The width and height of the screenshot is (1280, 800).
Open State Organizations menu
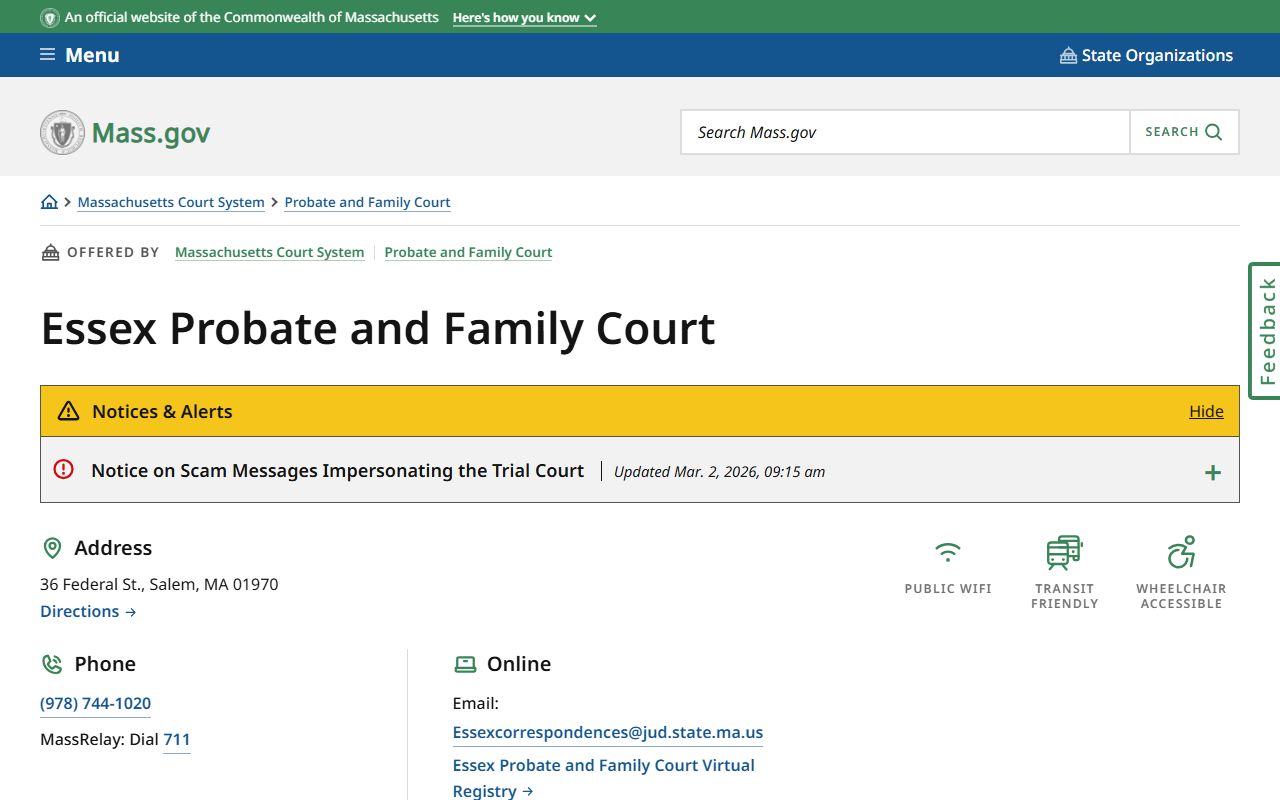pos(1146,55)
